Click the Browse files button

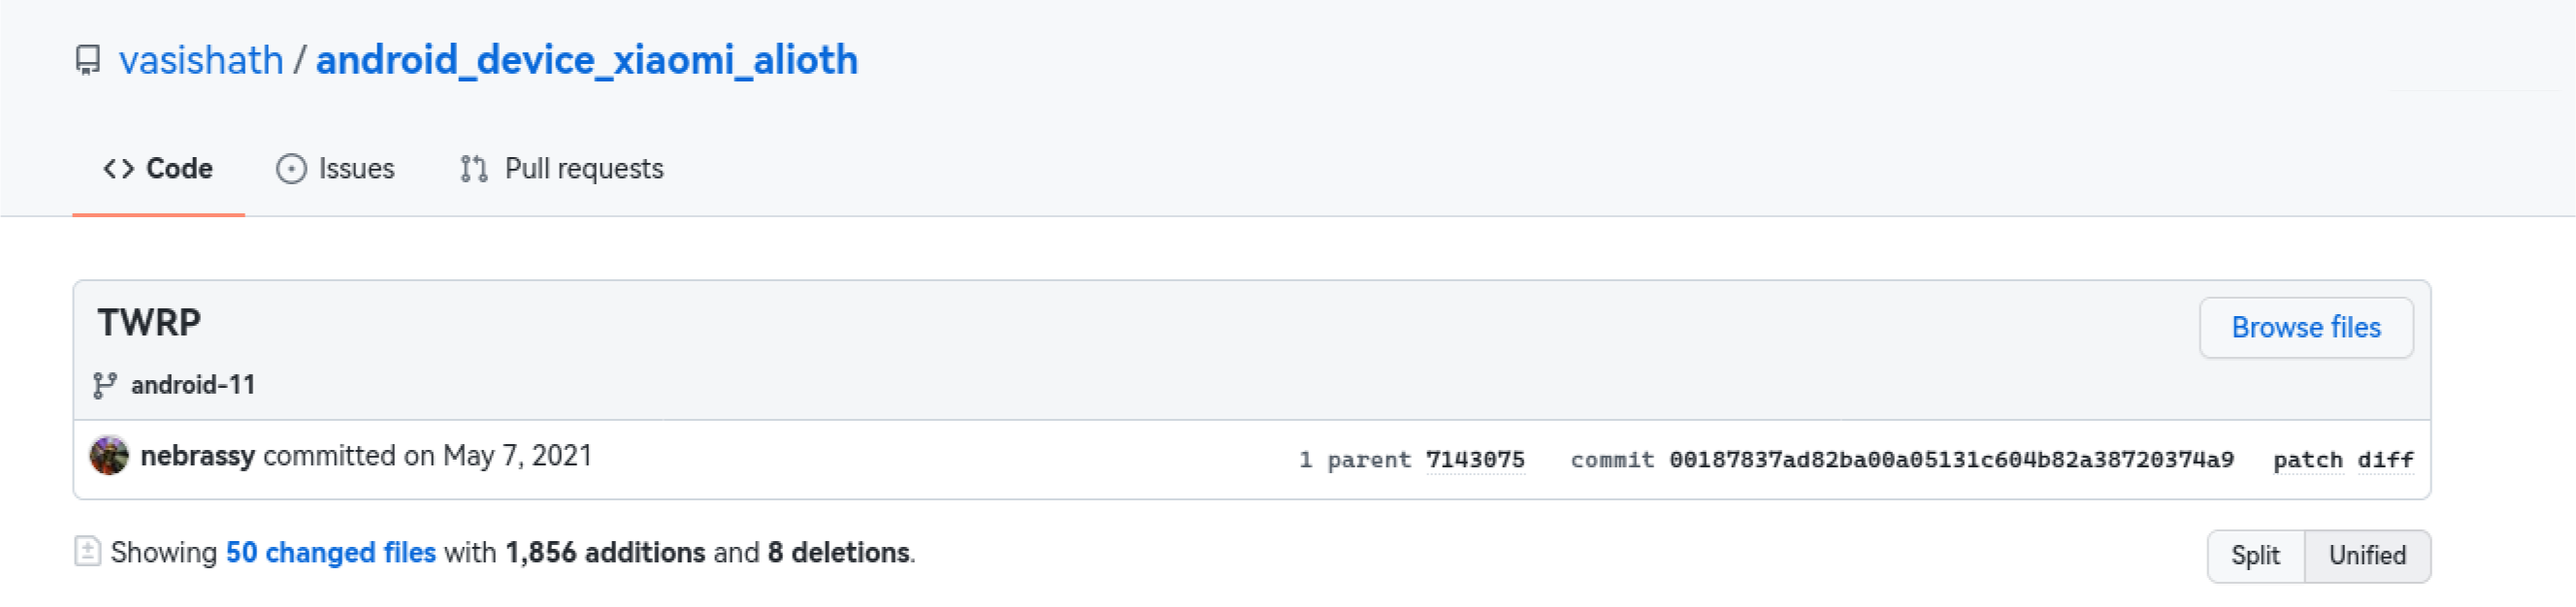point(2306,327)
